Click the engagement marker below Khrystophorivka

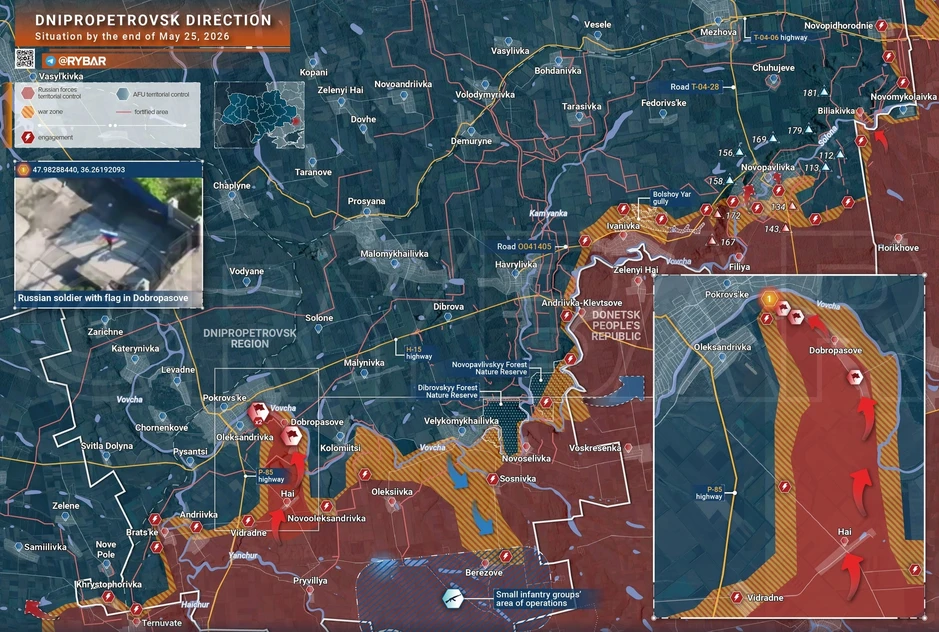pyautogui.click(x=108, y=597)
